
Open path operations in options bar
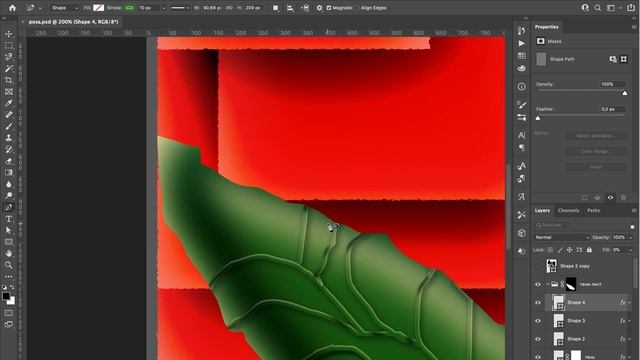(x=276, y=8)
